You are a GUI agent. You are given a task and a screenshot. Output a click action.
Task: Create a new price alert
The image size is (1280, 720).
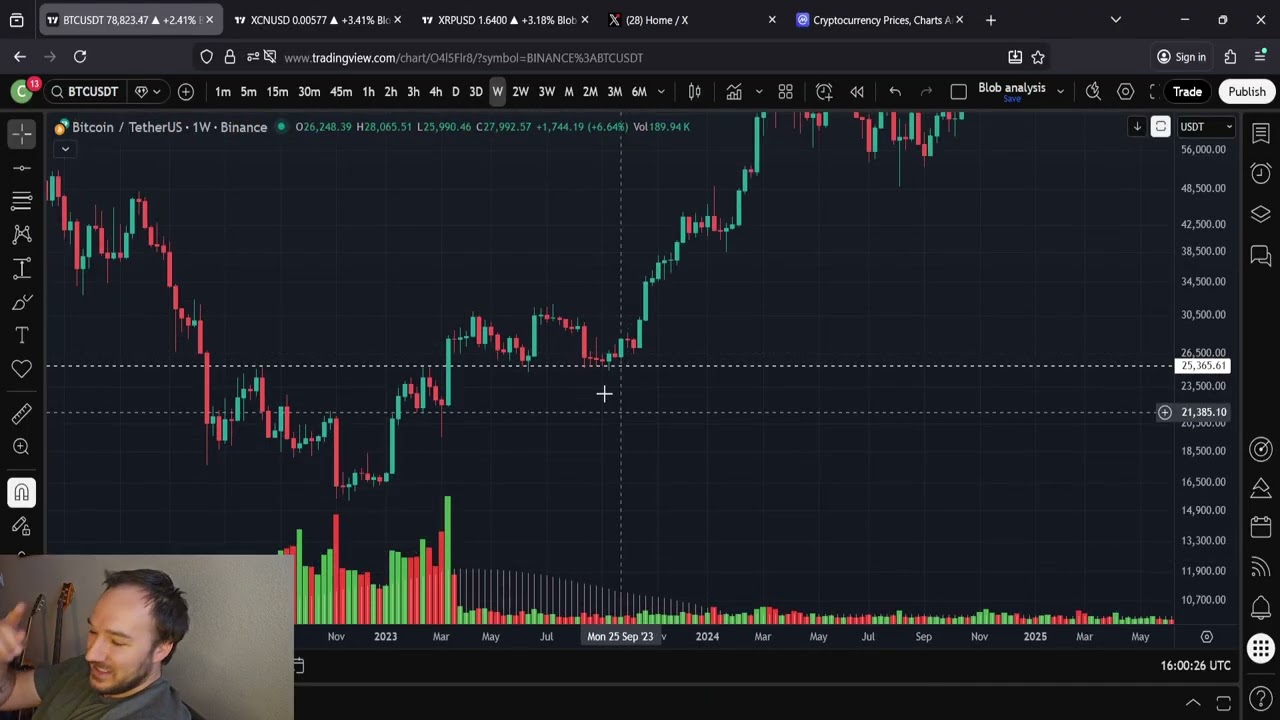(824, 92)
